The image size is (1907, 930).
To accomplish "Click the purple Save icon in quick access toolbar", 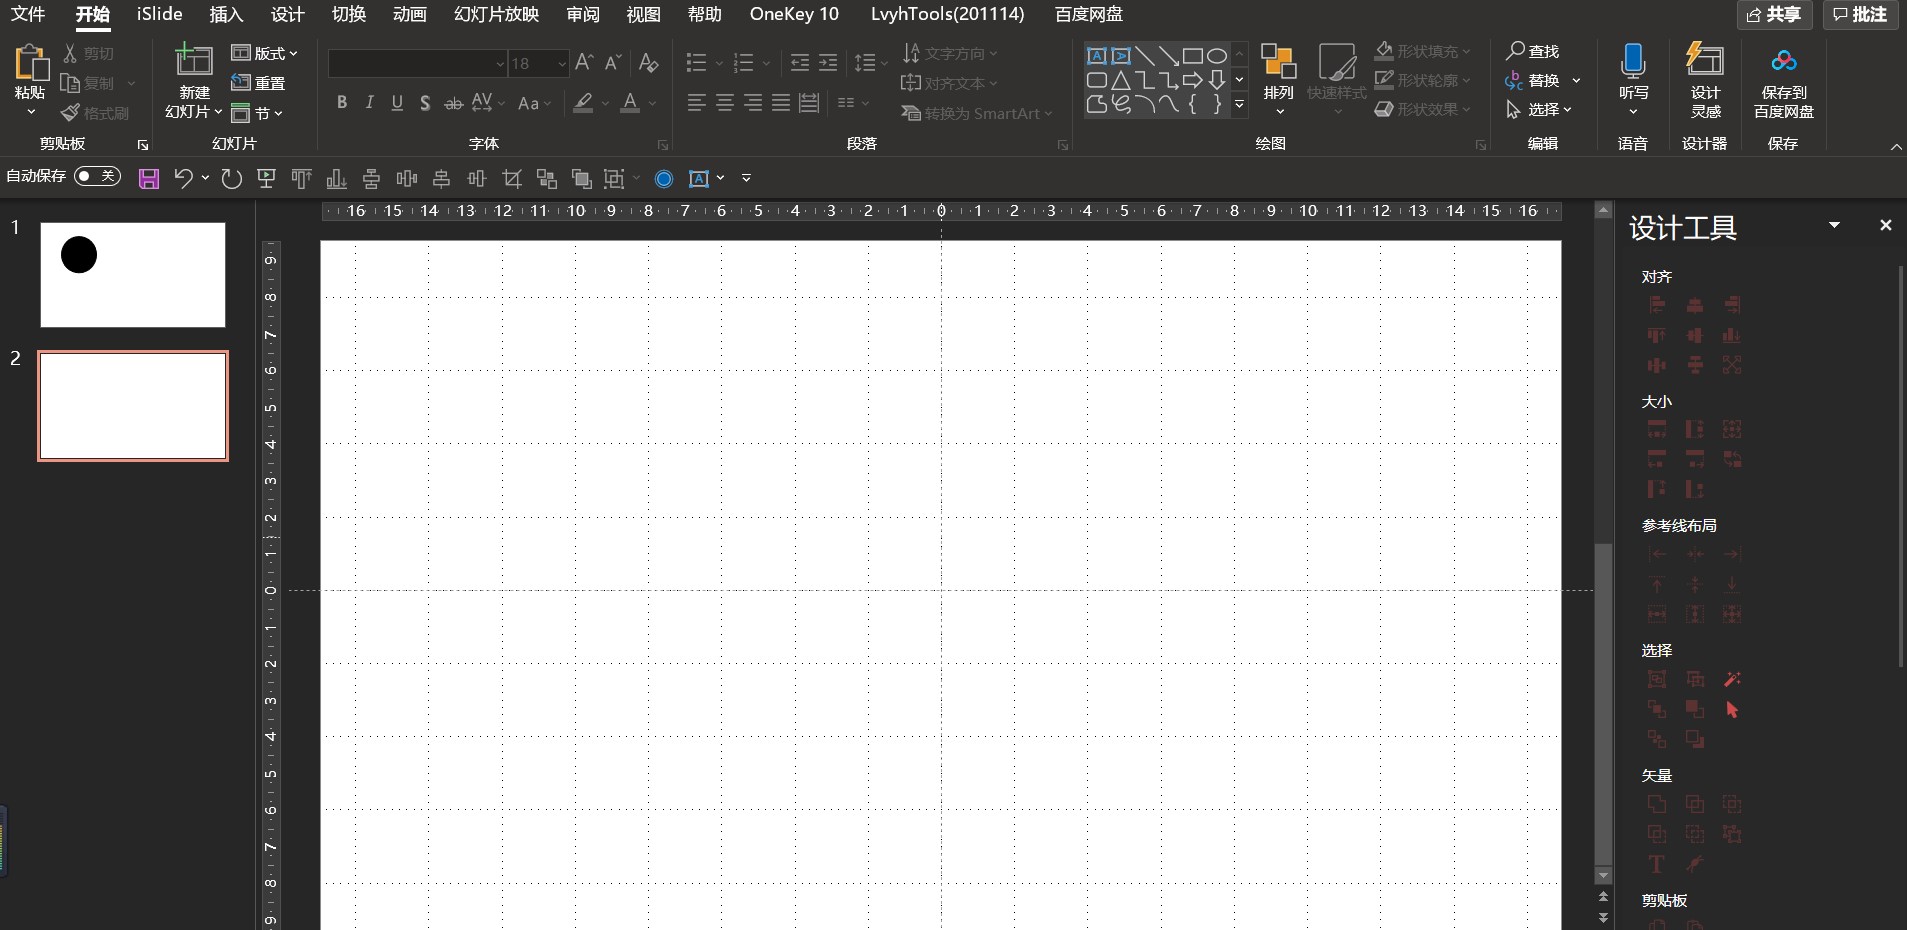I will pos(149,179).
